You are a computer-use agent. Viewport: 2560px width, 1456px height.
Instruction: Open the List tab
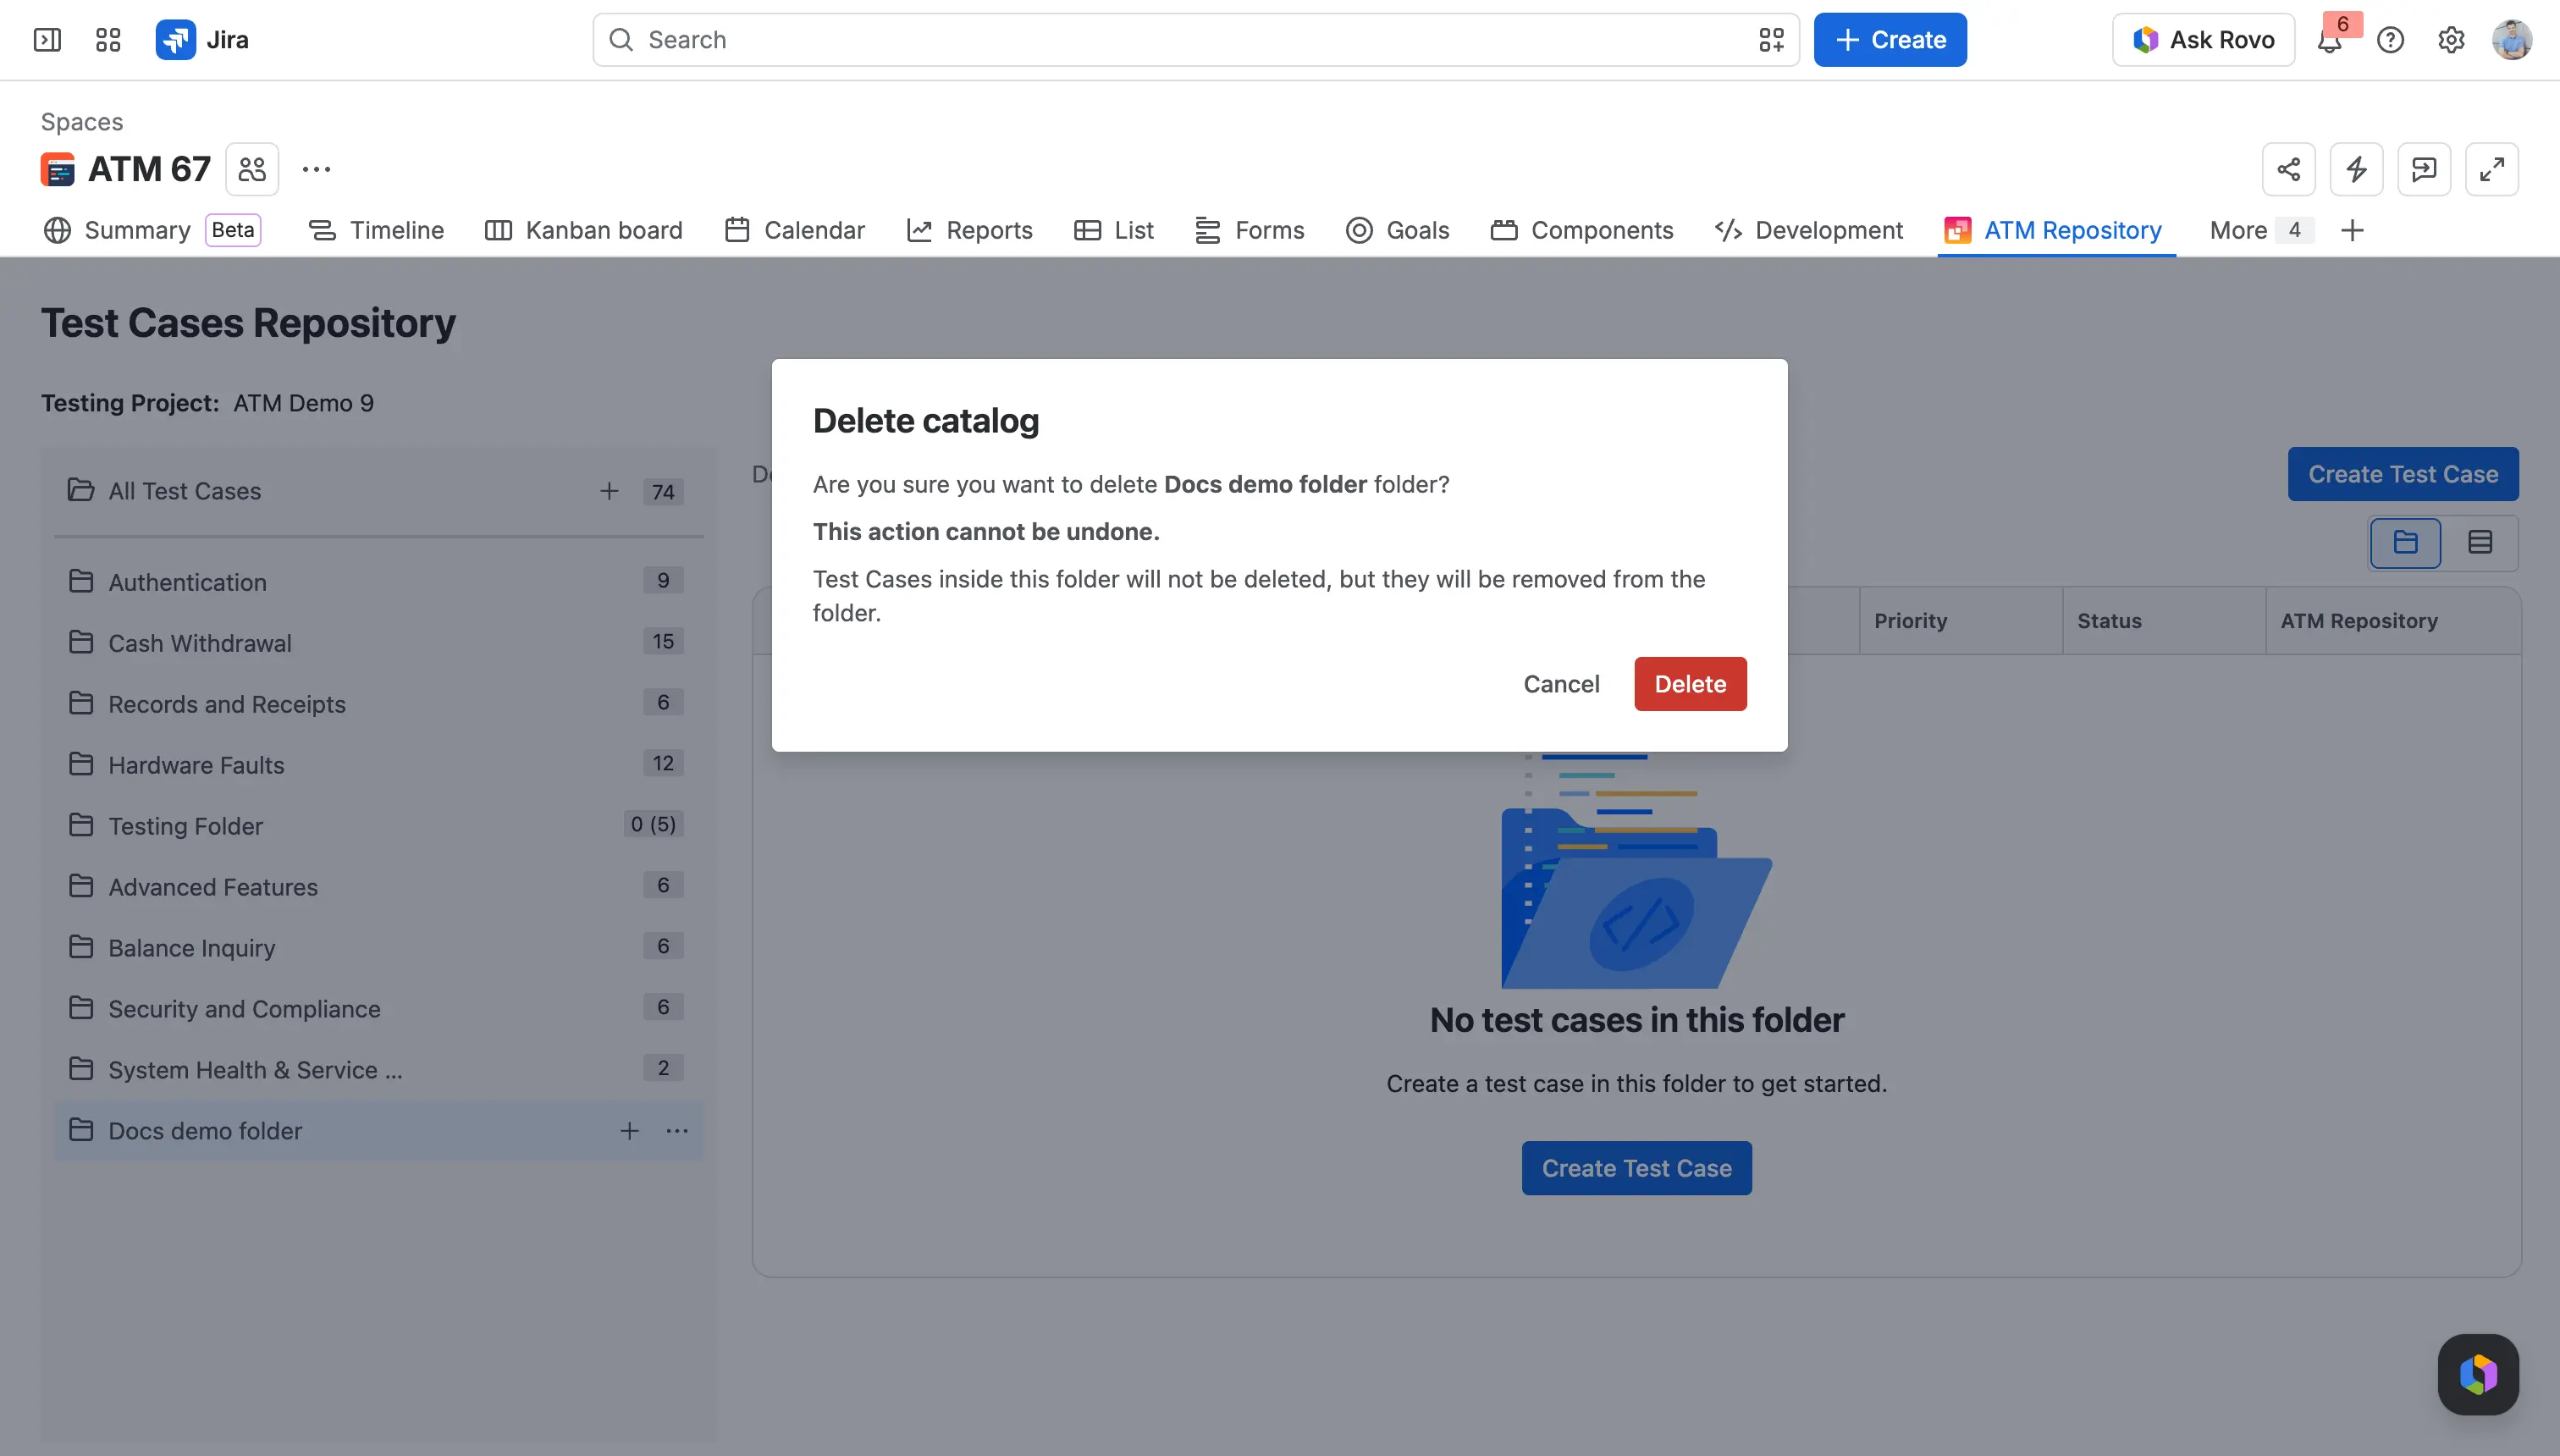coord(1114,231)
